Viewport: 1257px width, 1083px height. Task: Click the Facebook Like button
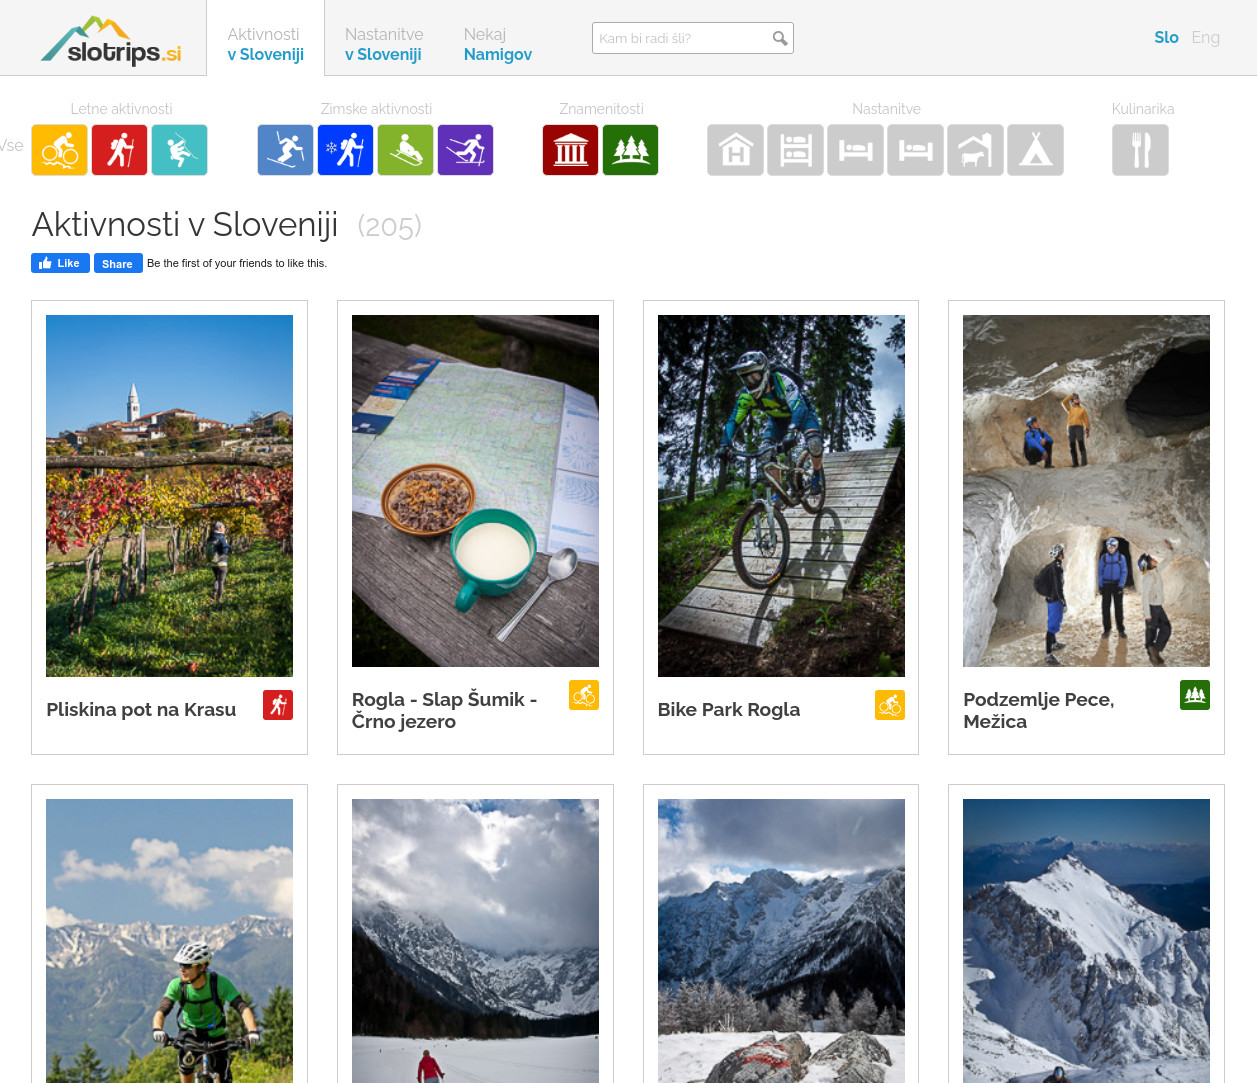tap(60, 263)
